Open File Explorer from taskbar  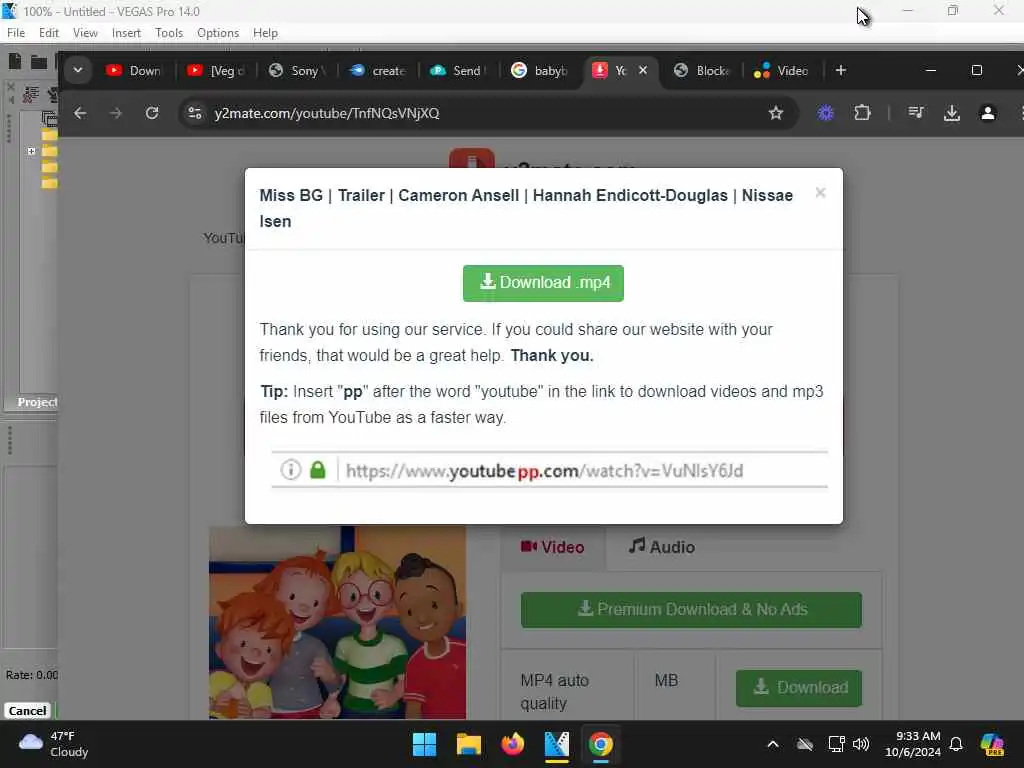[469, 744]
